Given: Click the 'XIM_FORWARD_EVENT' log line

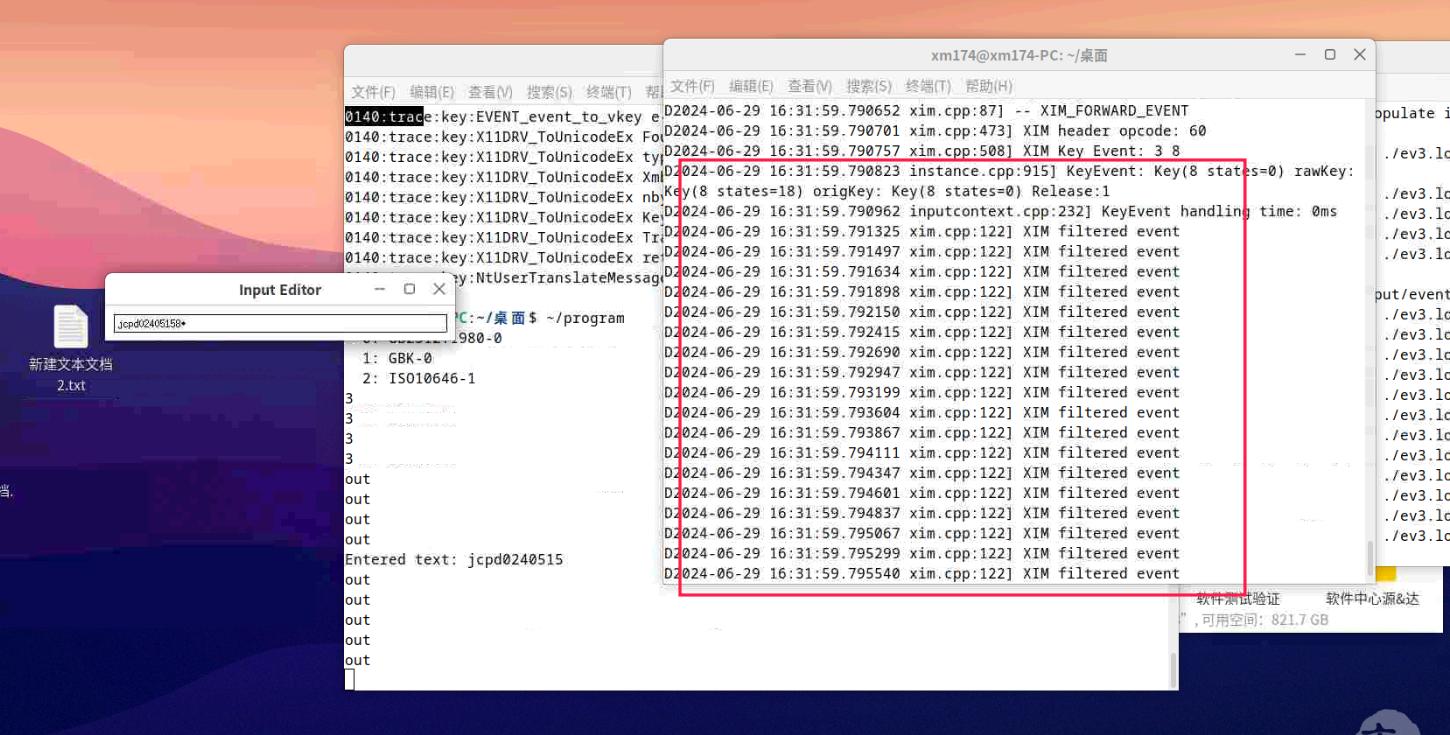Looking at the screenshot, I should (927, 110).
